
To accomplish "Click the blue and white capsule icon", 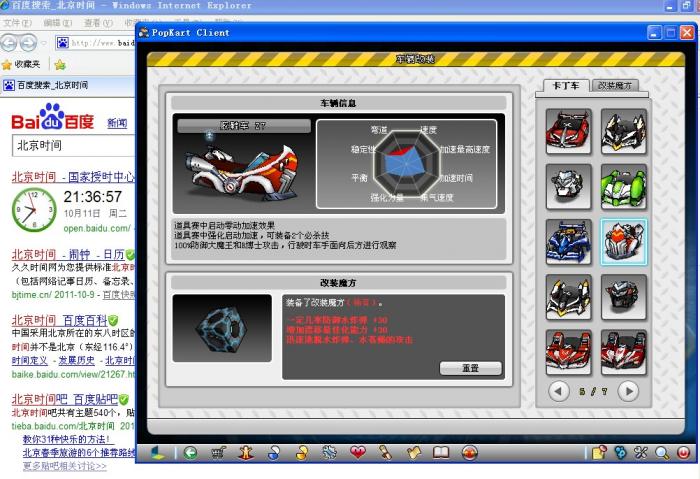I will (x=274, y=453).
